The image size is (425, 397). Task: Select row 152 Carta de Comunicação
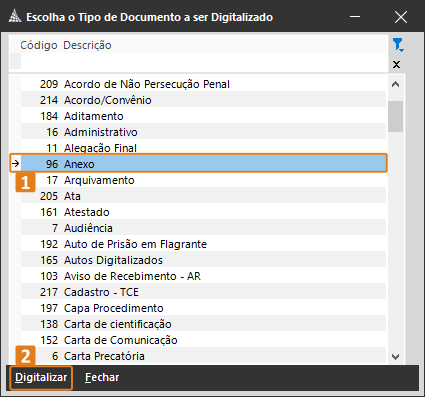click(203, 340)
